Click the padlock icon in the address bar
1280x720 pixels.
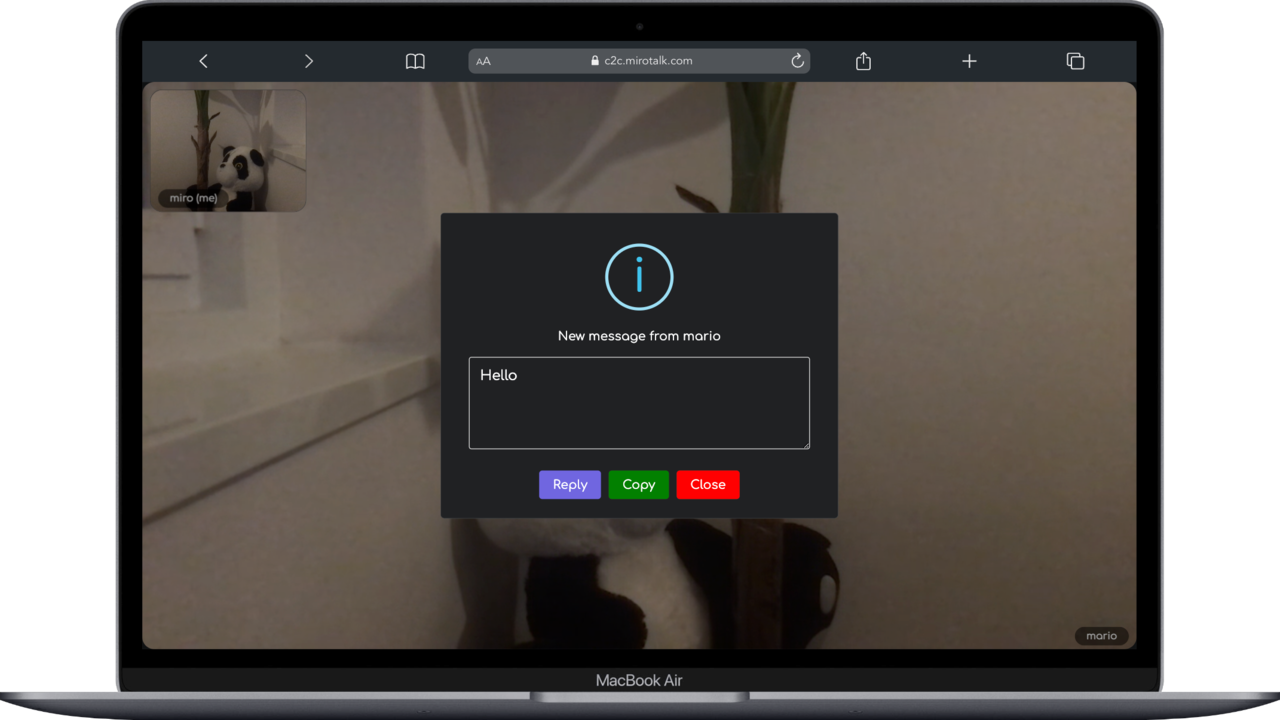point(595,60)
